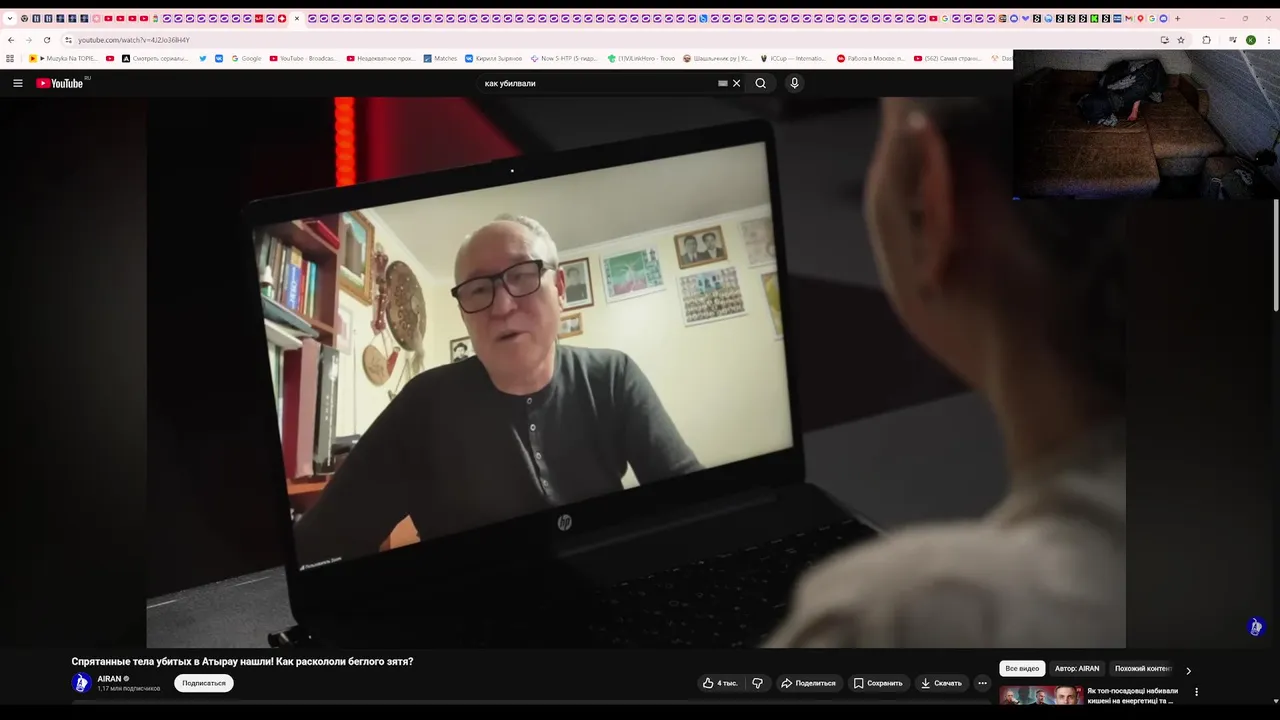This screenshot has height=720, width=1280.
Task: Select the 'Похожий контент' chip
Action: click(1143, 668)
